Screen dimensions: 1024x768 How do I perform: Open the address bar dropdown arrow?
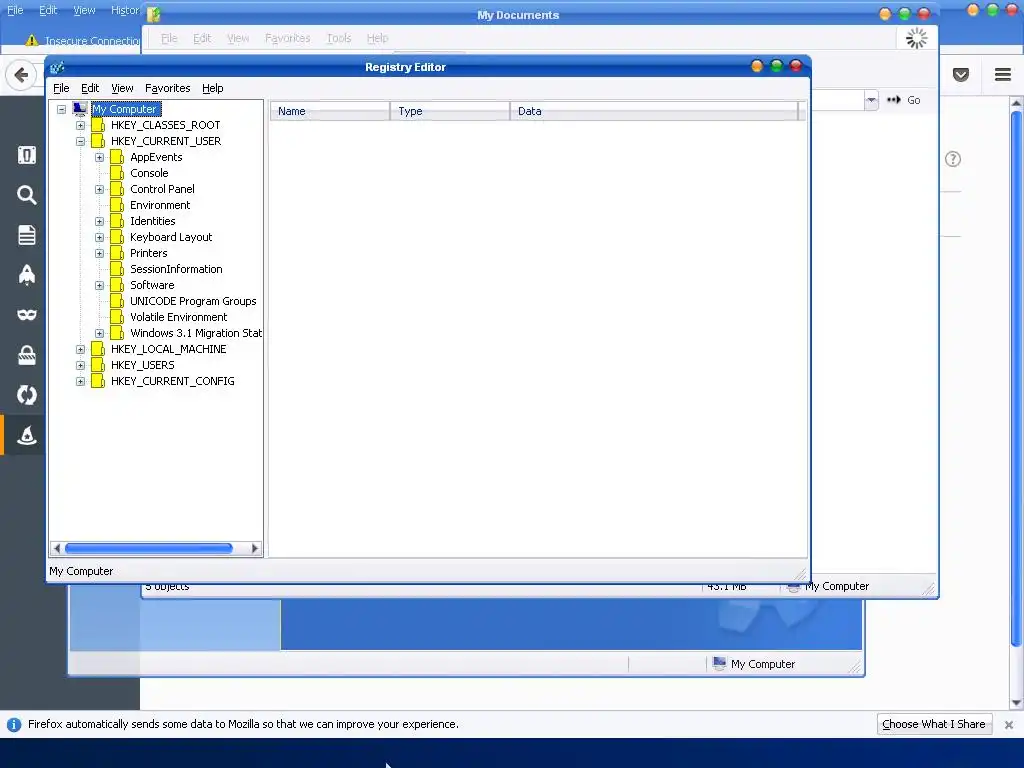[x=871, y=100]
